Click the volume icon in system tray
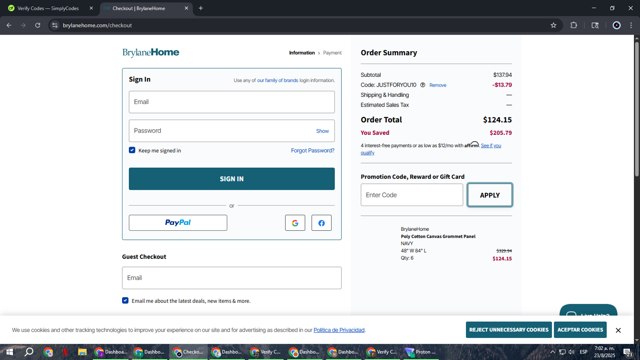Screen dimensions: 640x360 (571, 352)
